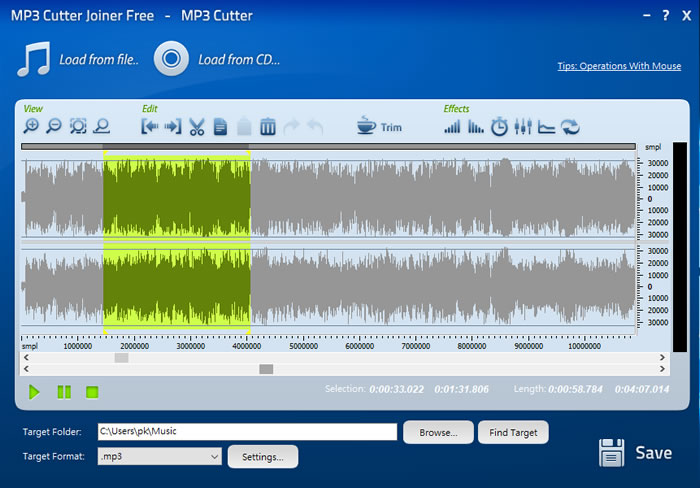
Task: Click the upper scrollbar left arrow
Action: point(26,358)
